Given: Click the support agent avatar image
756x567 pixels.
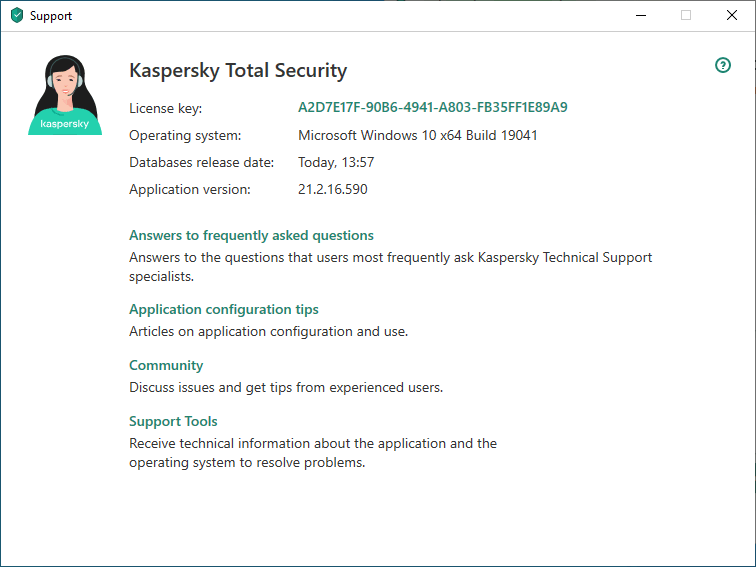Looking at the screenshot, I should (x=65, y=96).
